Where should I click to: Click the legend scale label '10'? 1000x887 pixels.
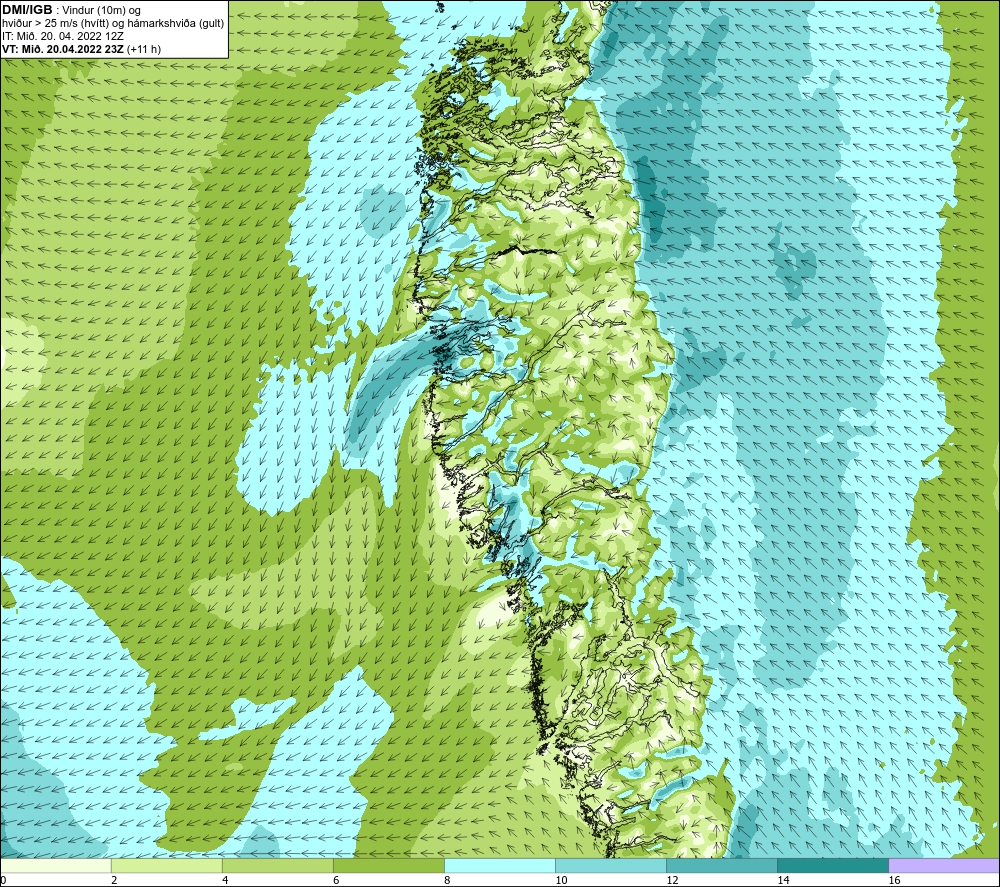pos(561,881)
